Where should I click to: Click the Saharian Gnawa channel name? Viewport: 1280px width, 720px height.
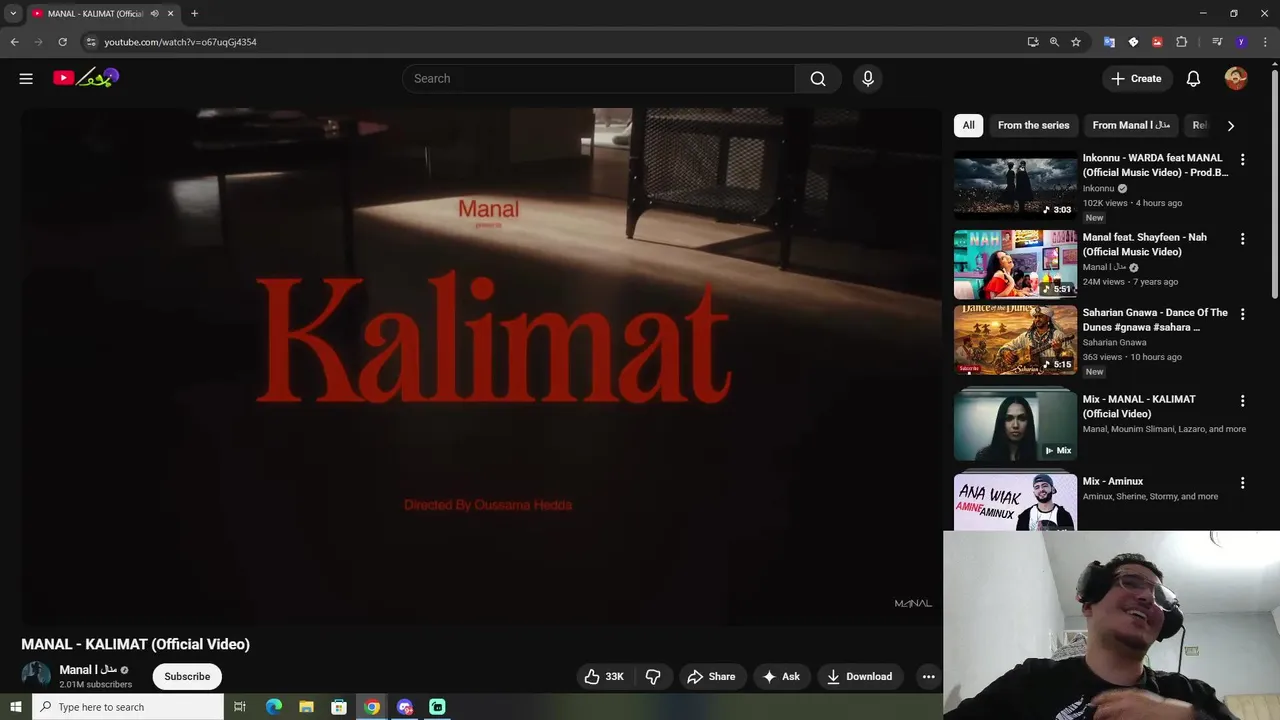tap(1114, 342)
